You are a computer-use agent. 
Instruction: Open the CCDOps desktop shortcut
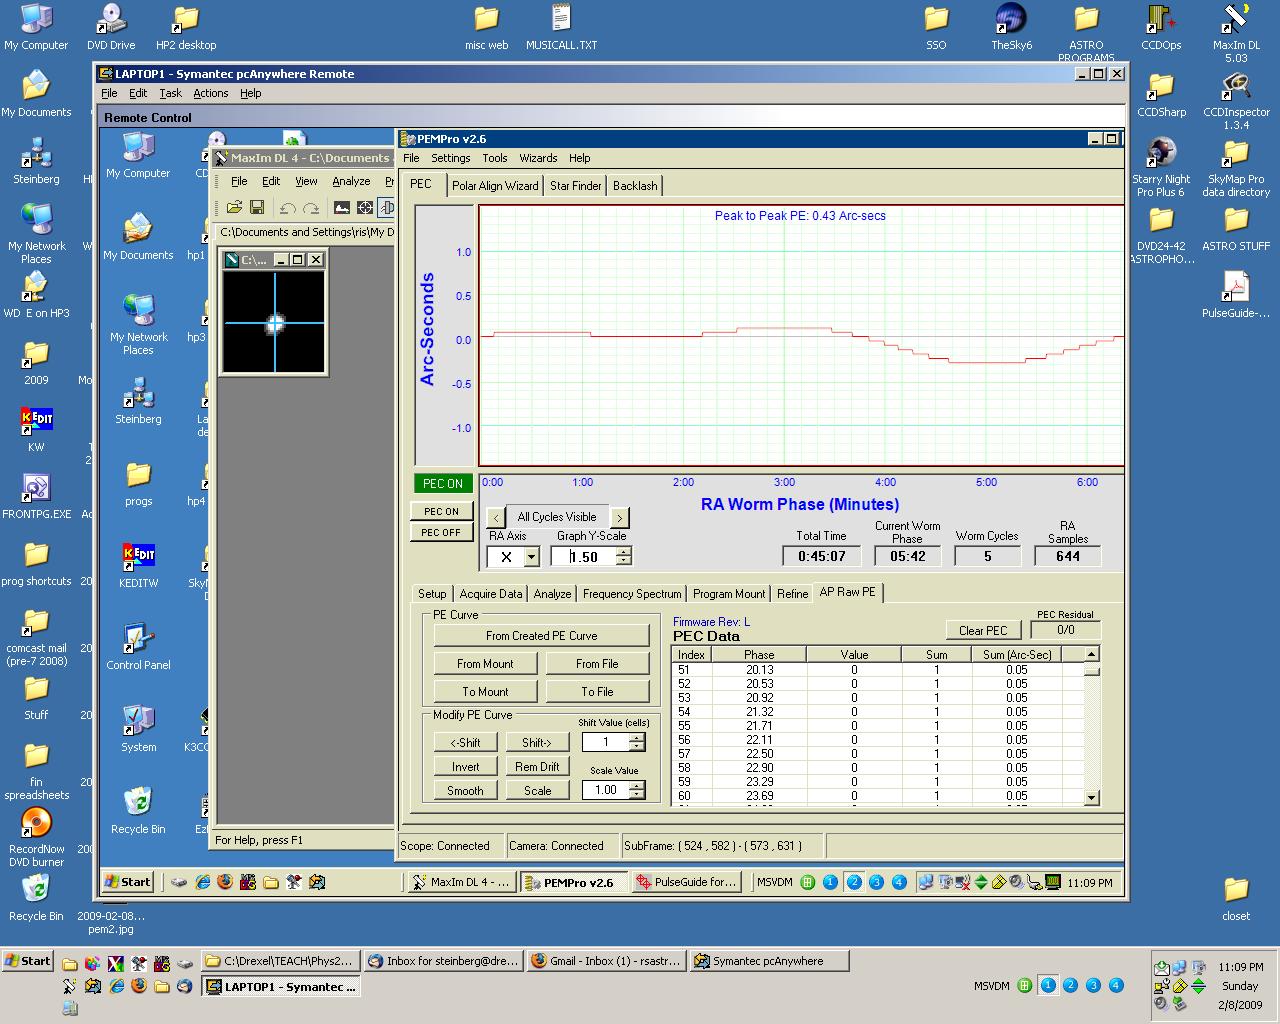(1161, 26)
